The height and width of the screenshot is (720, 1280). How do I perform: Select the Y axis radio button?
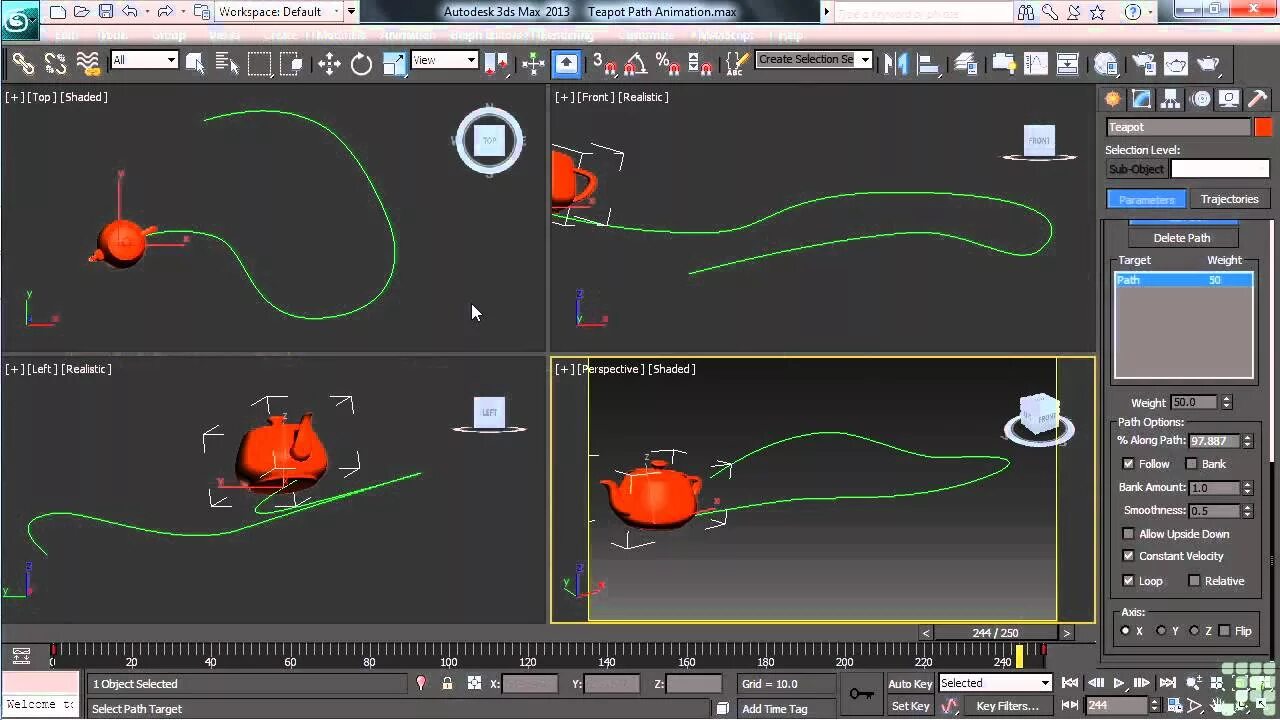coord(1161,631)
